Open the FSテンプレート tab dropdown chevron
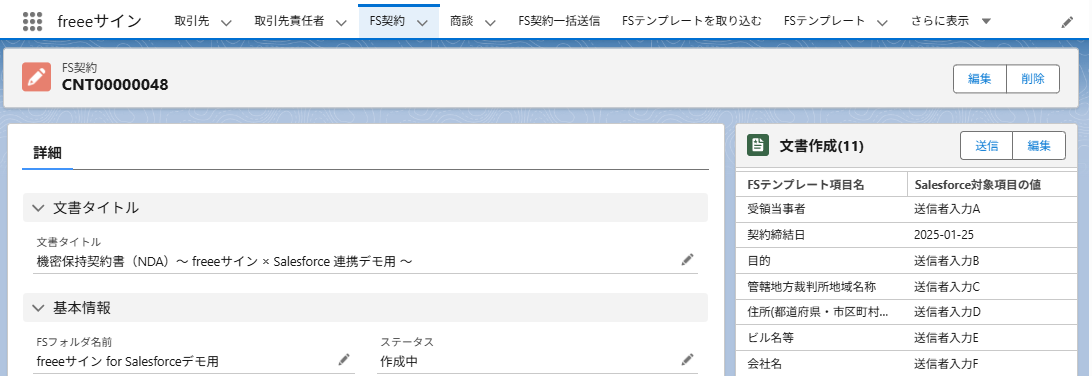The image size is (1092, 376). point(882,22)
